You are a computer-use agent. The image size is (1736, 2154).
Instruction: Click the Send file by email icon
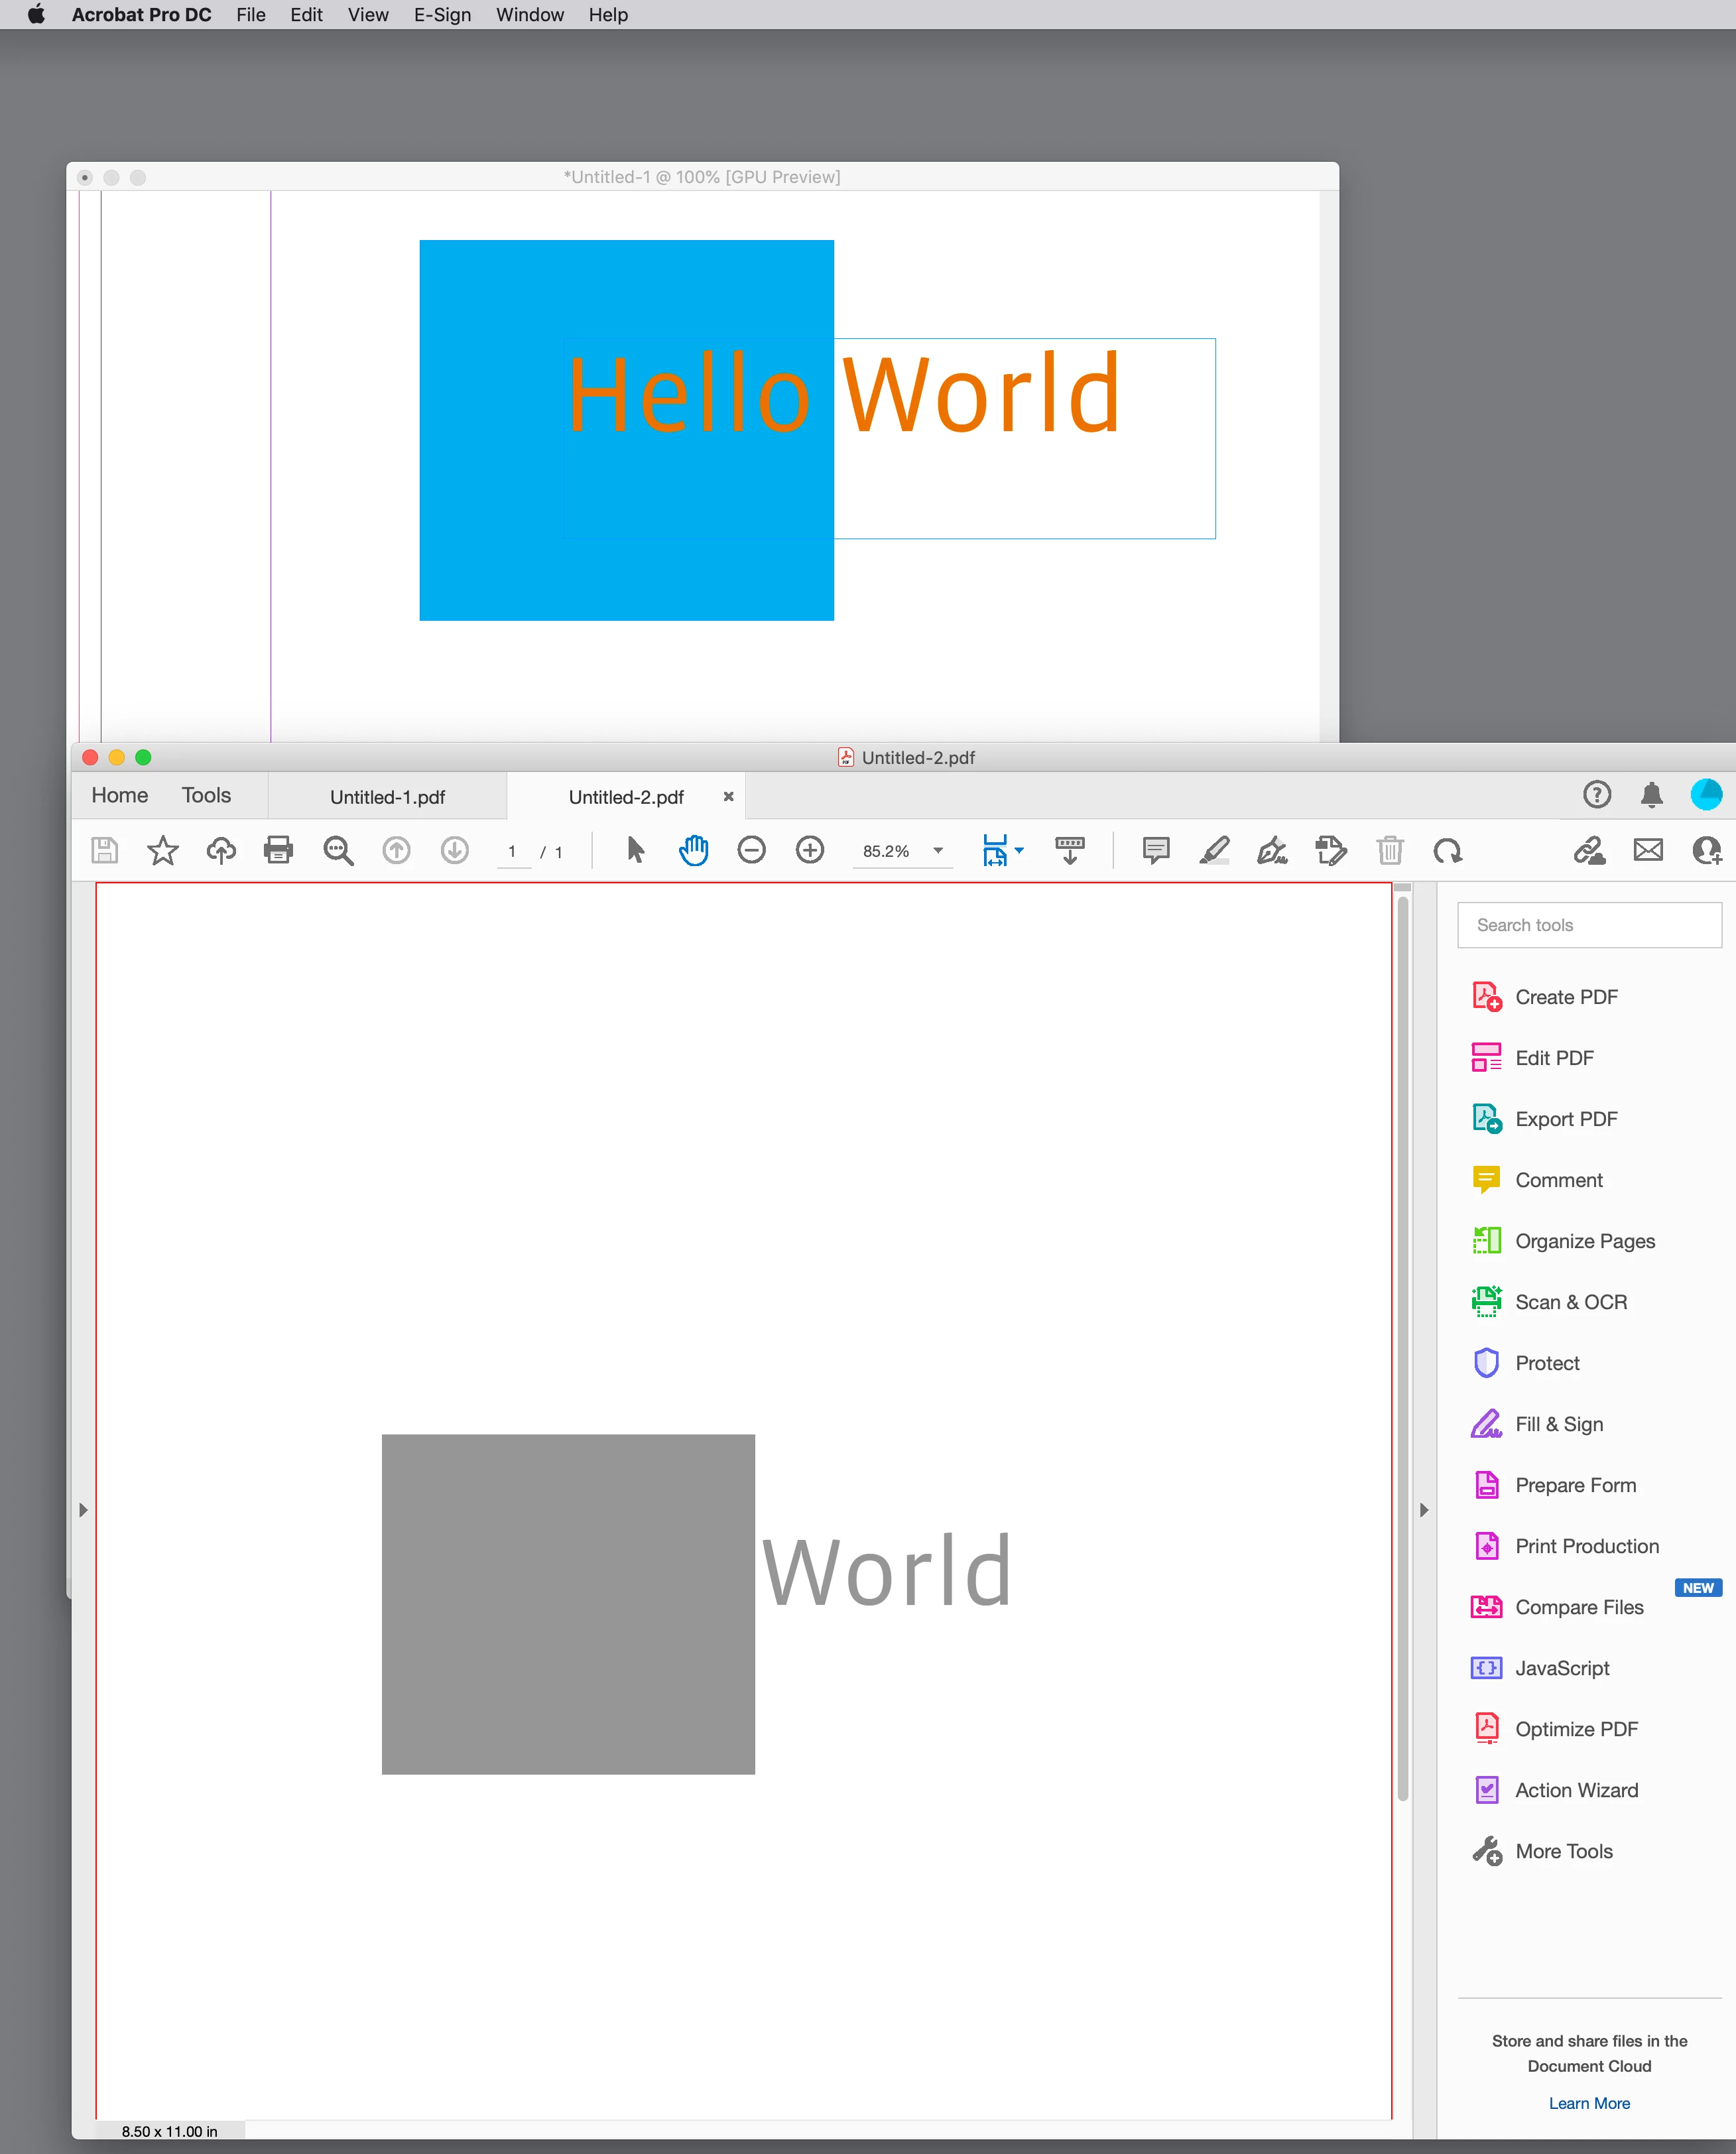[1648, 850]
